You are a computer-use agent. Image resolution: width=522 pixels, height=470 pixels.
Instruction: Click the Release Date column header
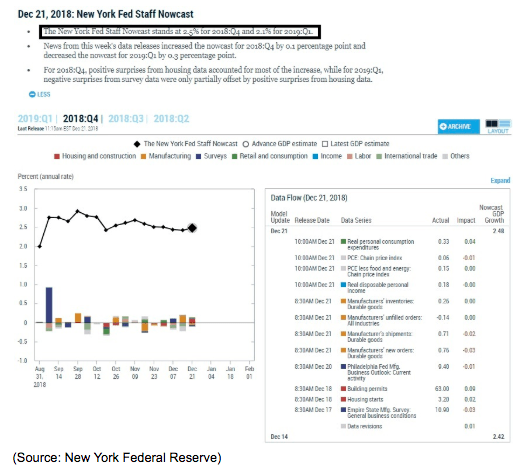pyautogui.click(x=312, y=220)
